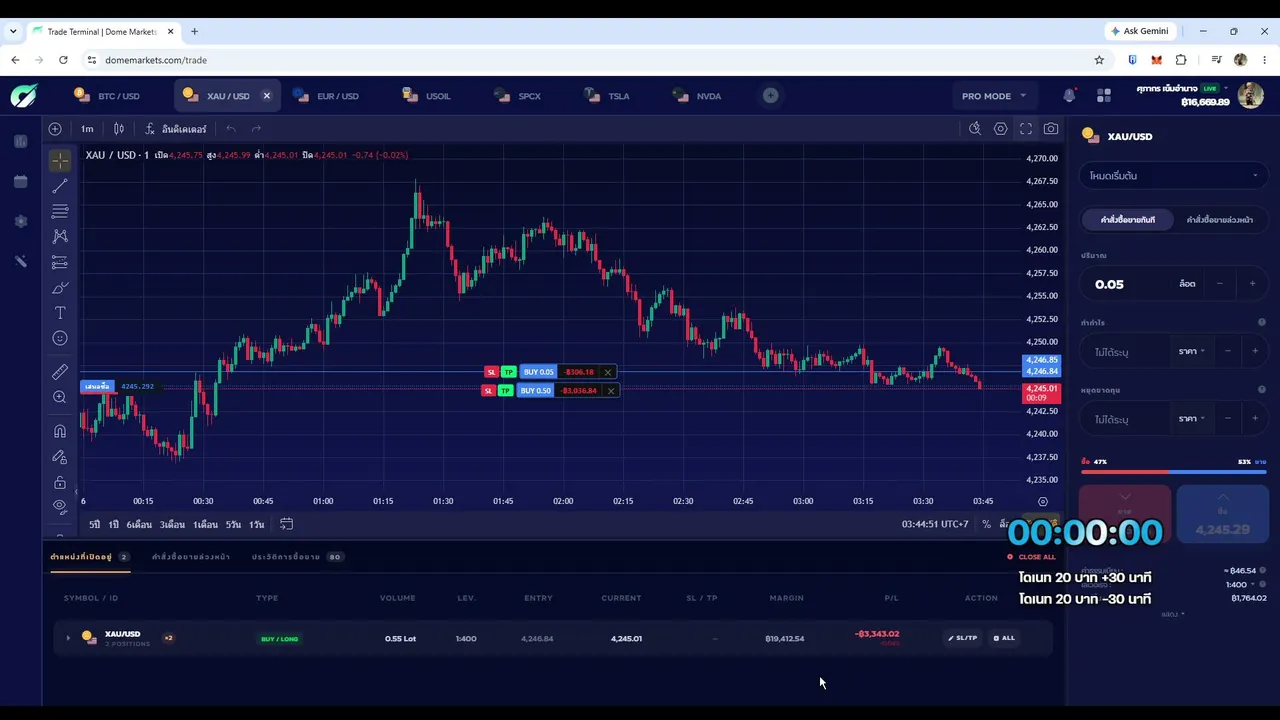Click the quick search icon in chart toolbar

(975, 129)
